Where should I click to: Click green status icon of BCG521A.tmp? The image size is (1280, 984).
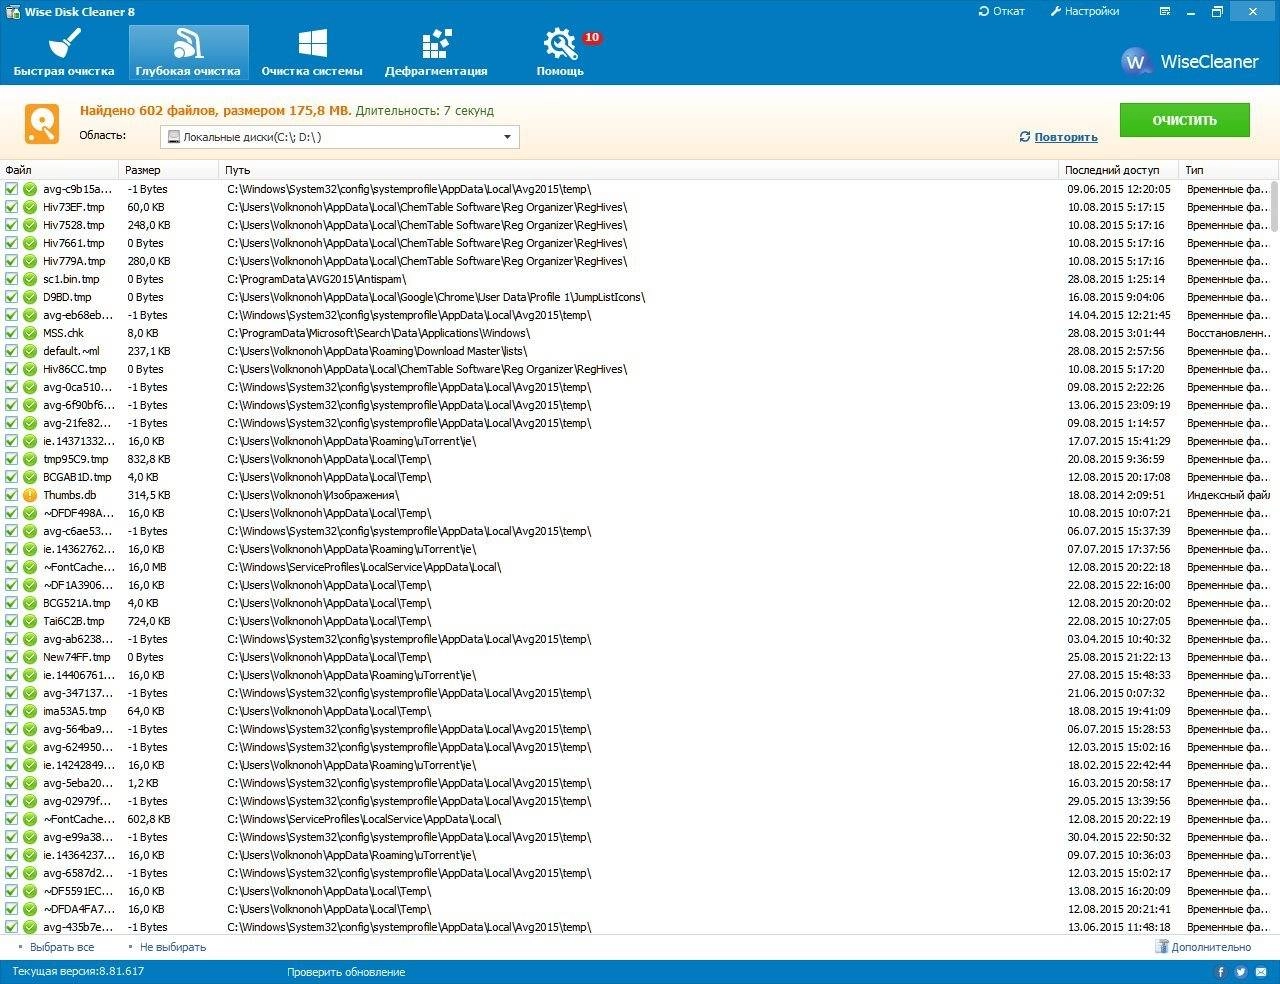(x=30, y=603)
